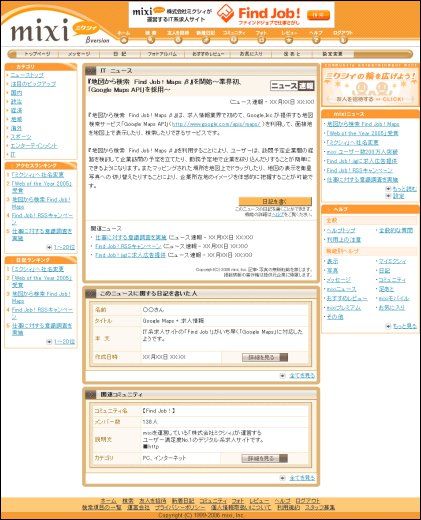This screenshot has height=520, width=421.
Task: Click 全般的な質問 link in ヘルプ panel
Action: click(x=396, y=230)
